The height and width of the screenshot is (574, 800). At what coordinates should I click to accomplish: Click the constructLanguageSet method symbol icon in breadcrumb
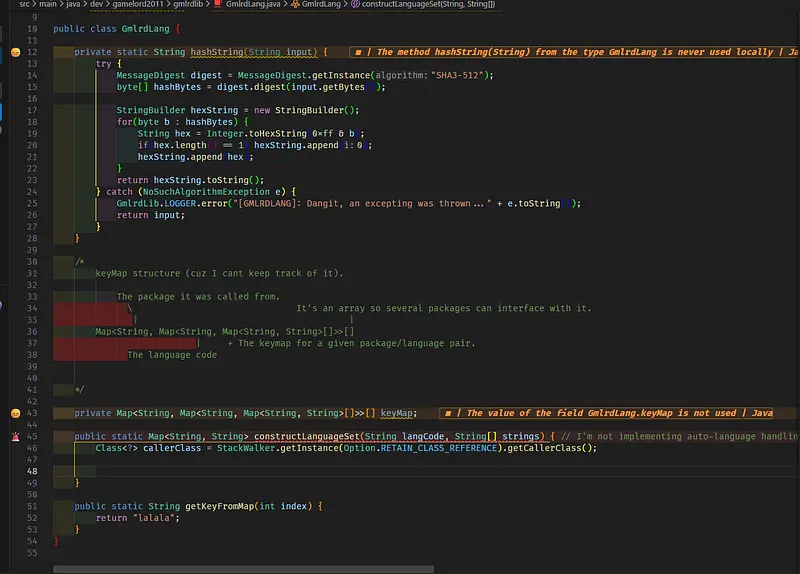[x=357, y=5]
